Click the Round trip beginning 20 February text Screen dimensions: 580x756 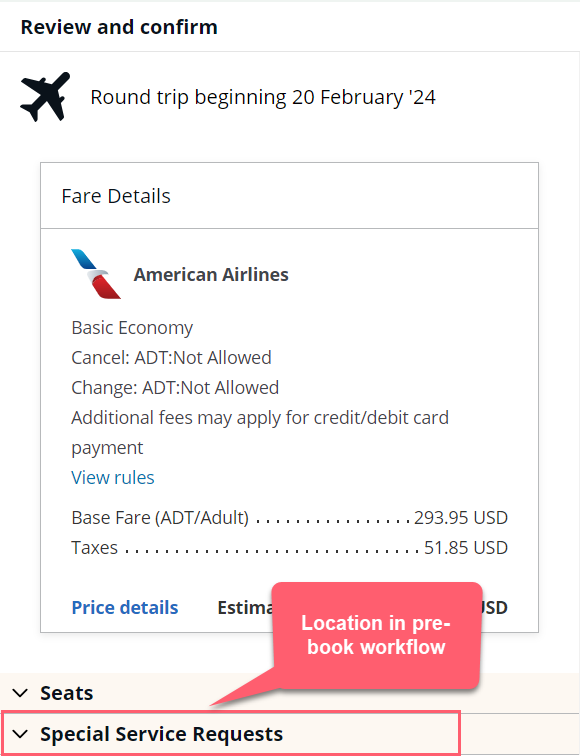click(263, 97)
